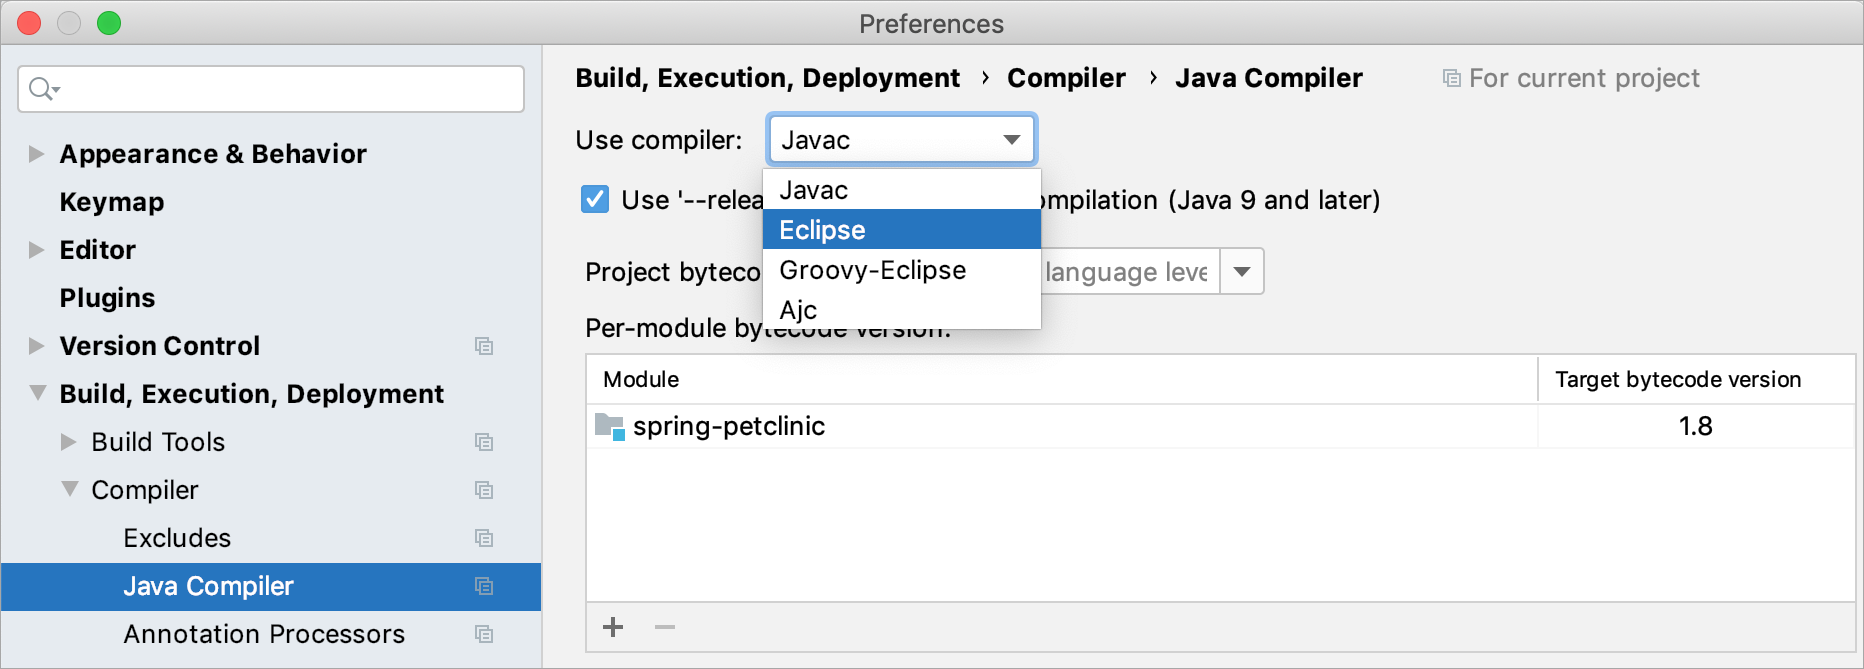
Task: Open the project bytecode version dropdown arrow
Action: tap(1242, 272)
